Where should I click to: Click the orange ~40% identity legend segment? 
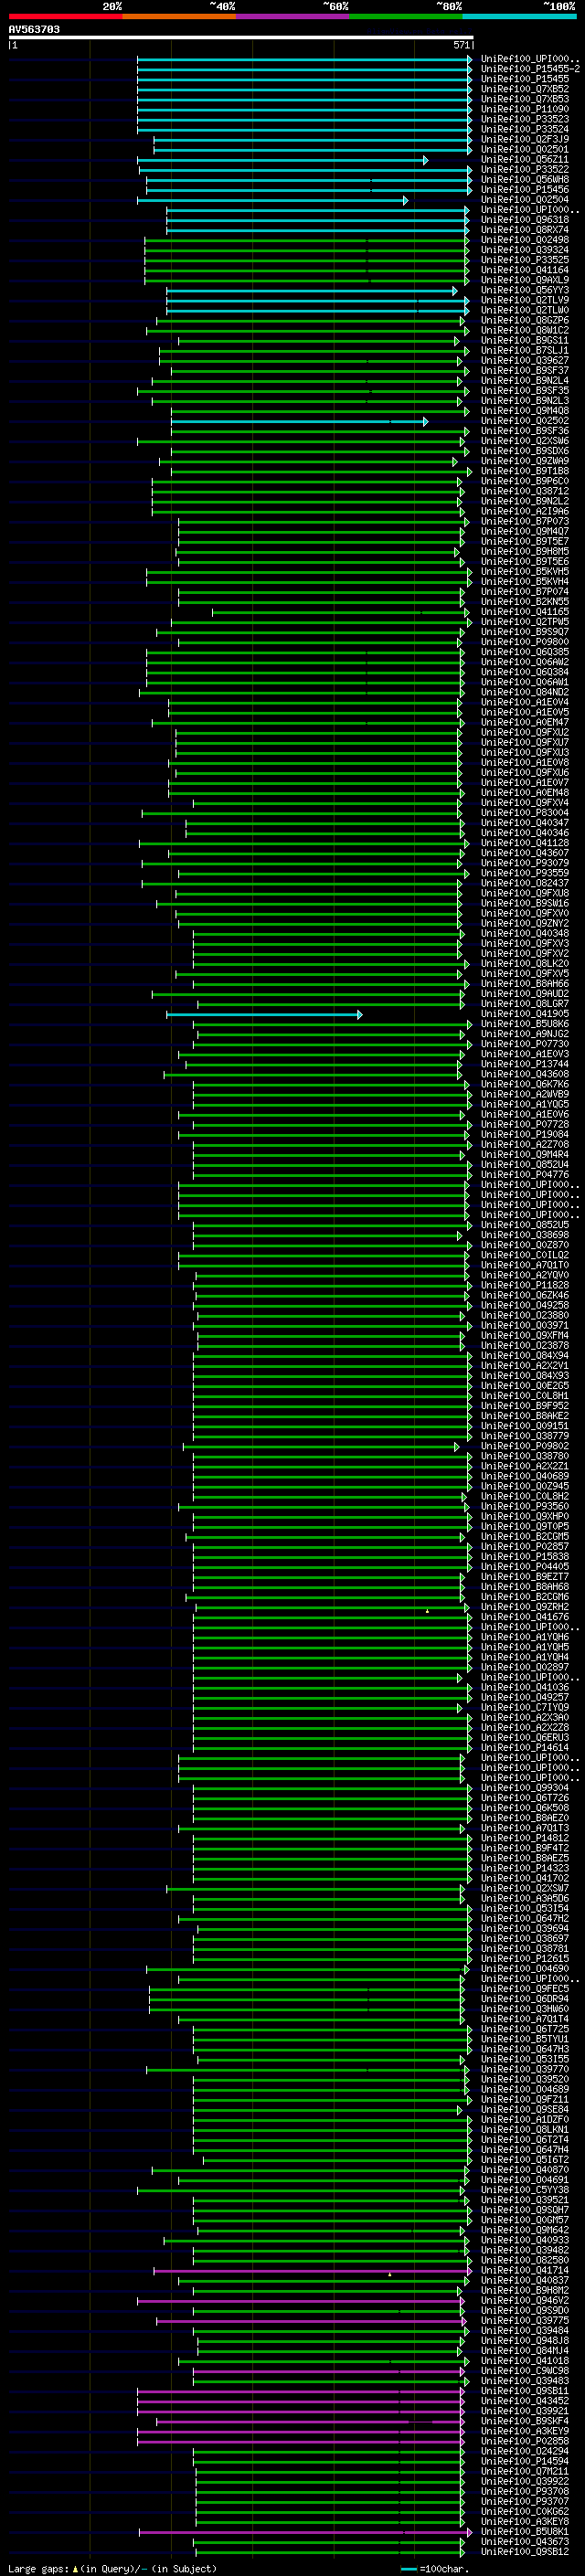click(x=179, y=16)
